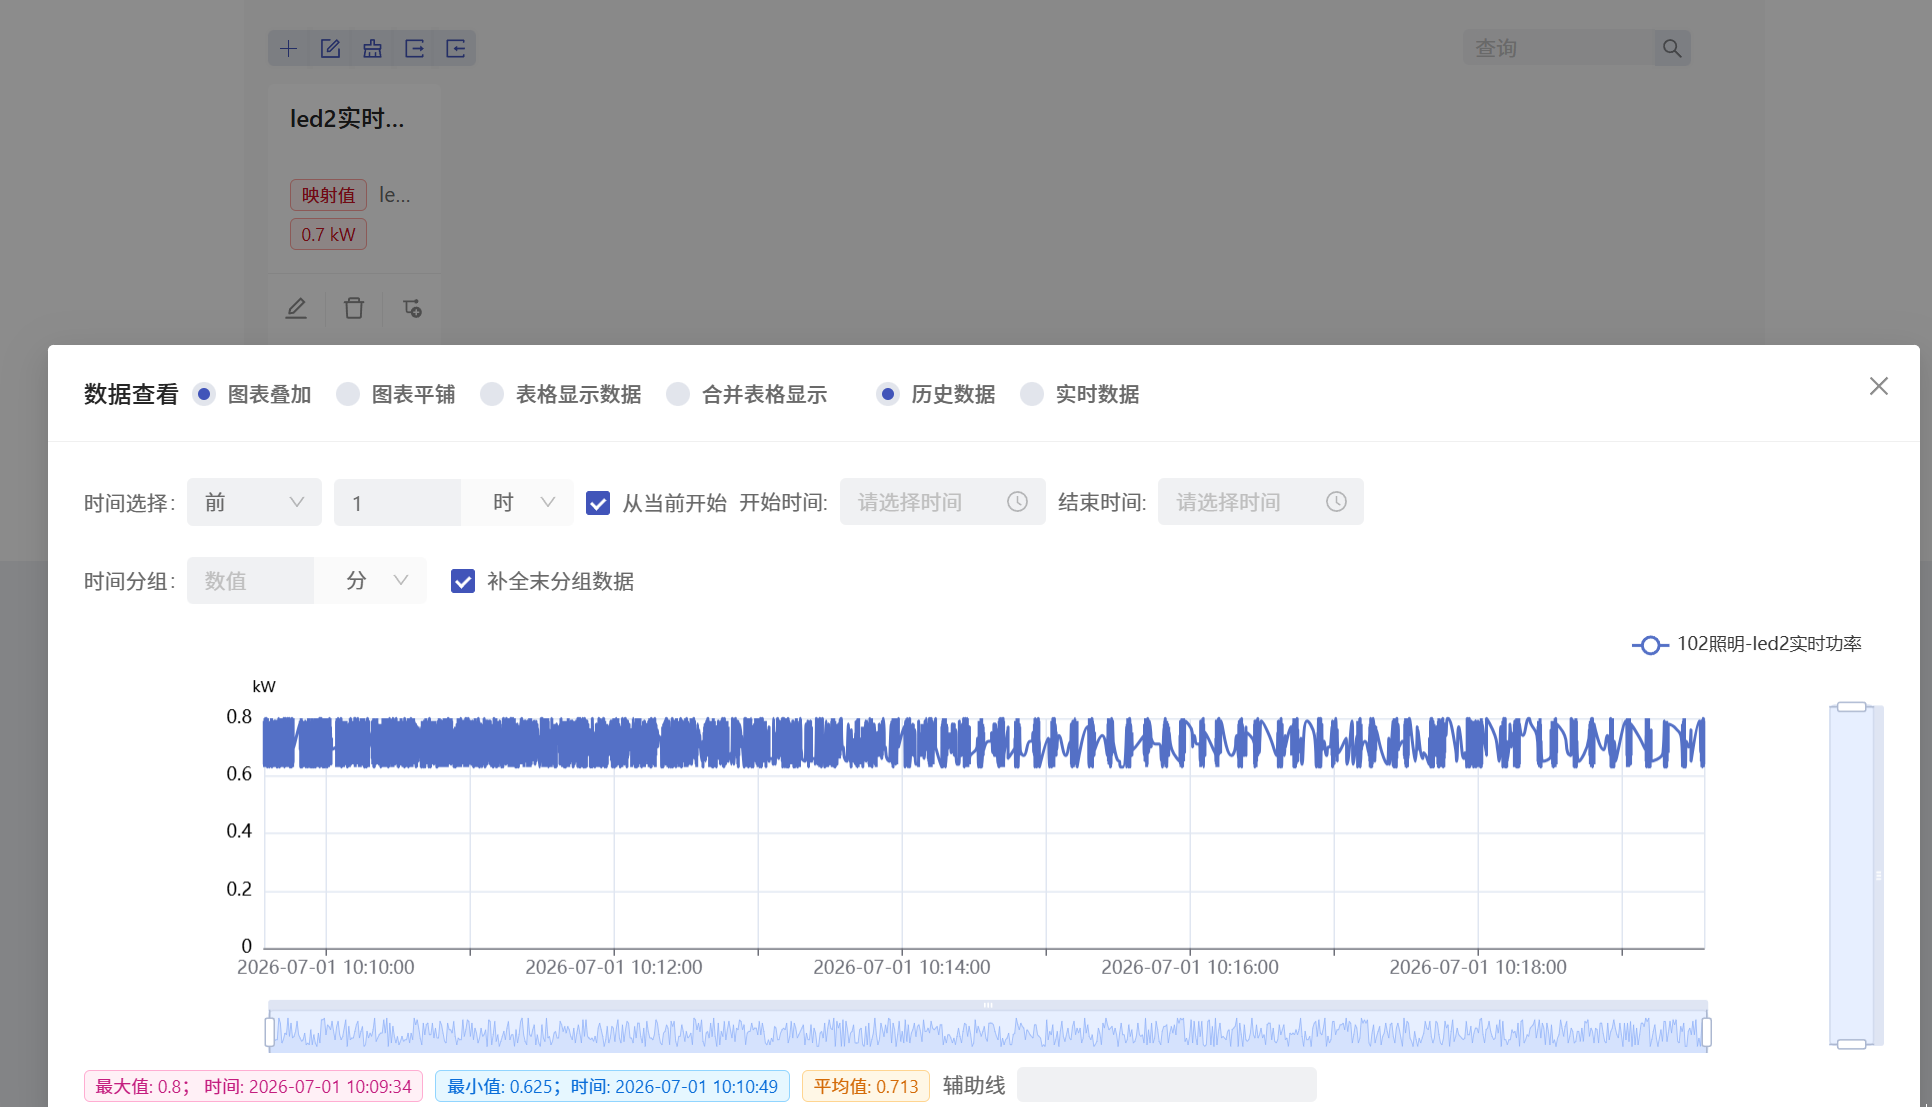Click the 查询 search input

(x=1558, y=48)
